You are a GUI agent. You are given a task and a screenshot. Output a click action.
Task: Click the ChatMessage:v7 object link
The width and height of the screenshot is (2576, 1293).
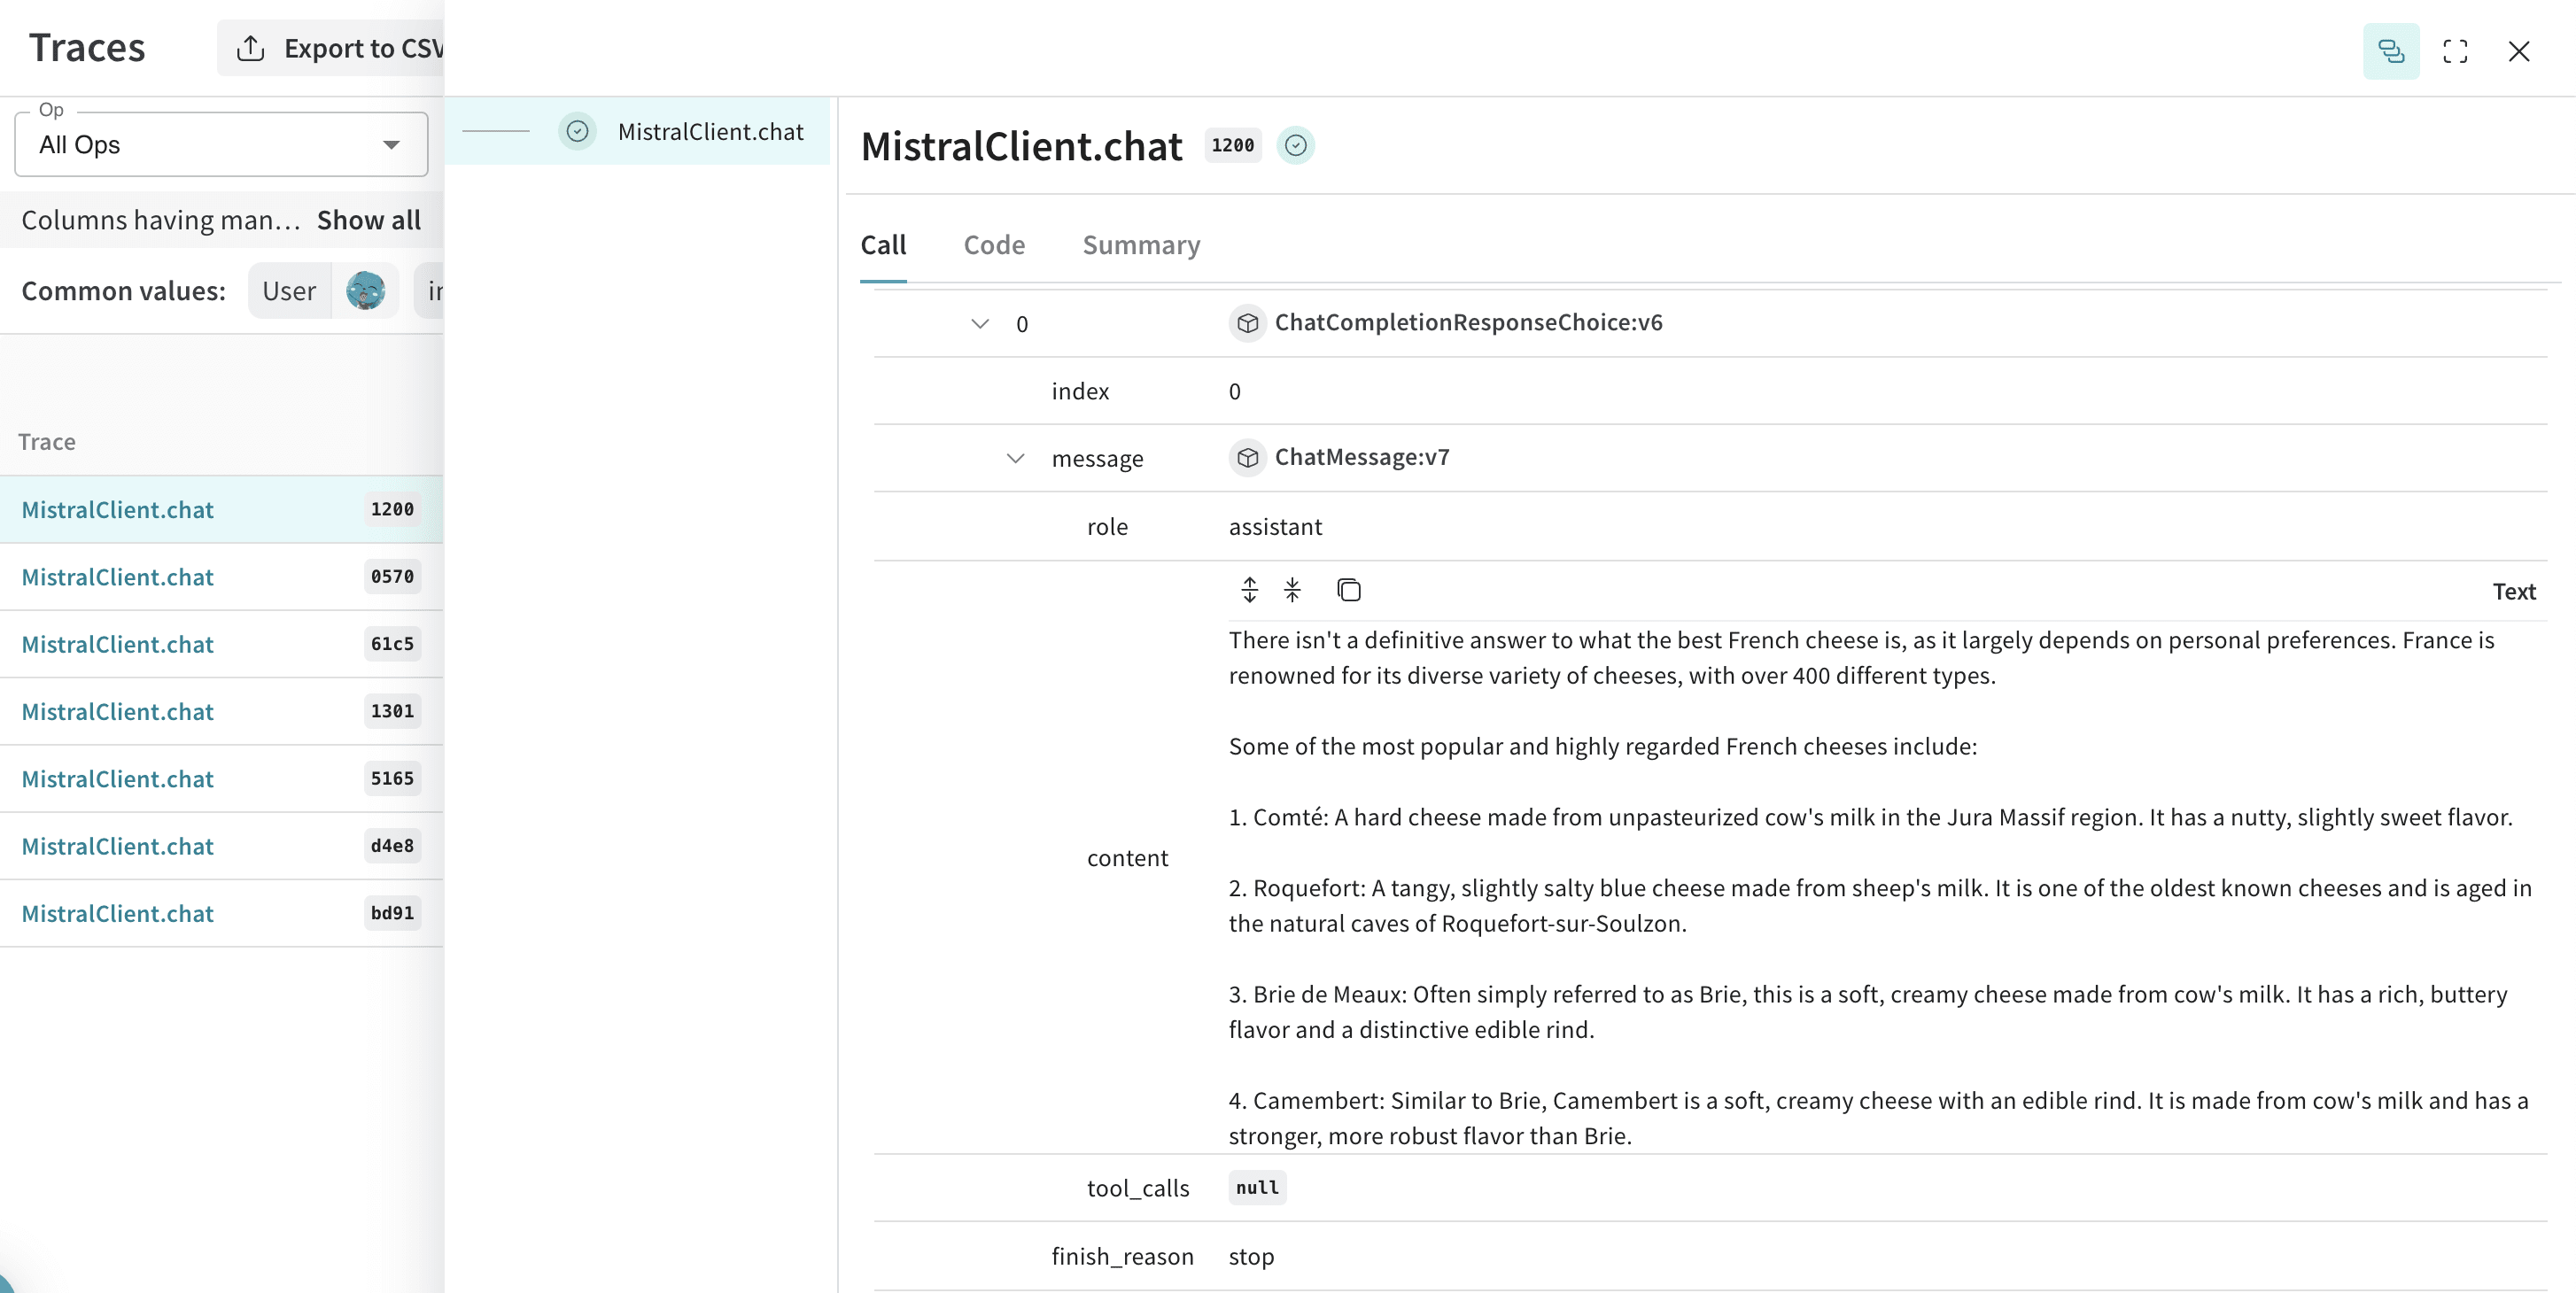(1362, 457)
